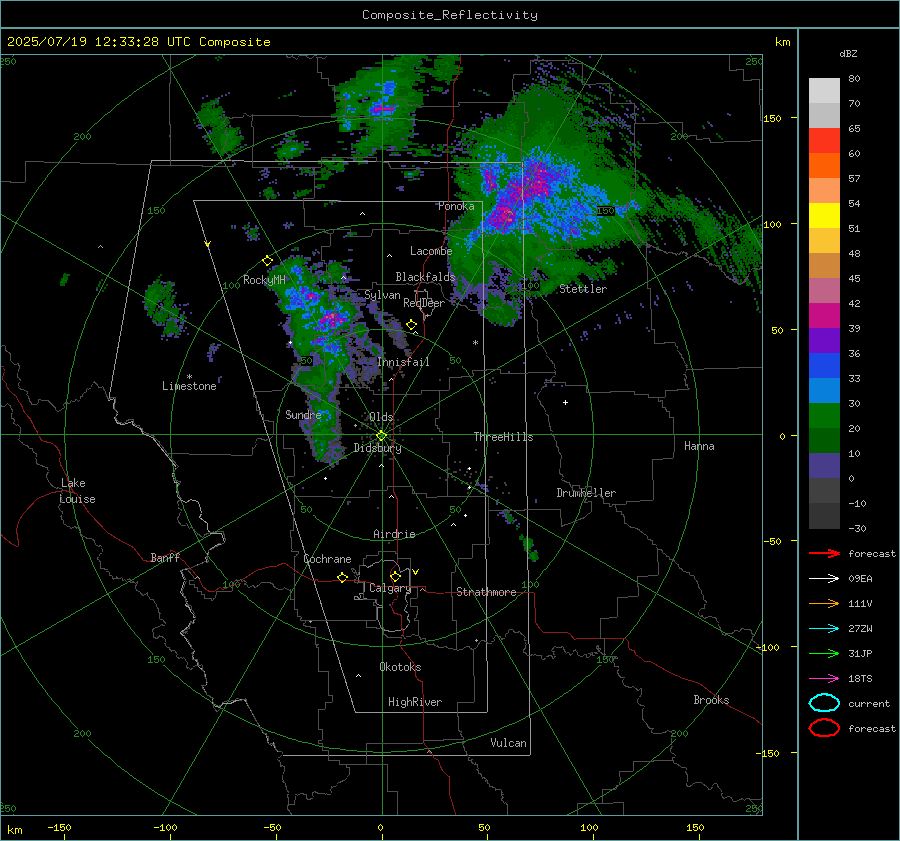Viewport: 900px width, 841px height.
Task: Select the Airdrie city label
Action: click(394, 534)
